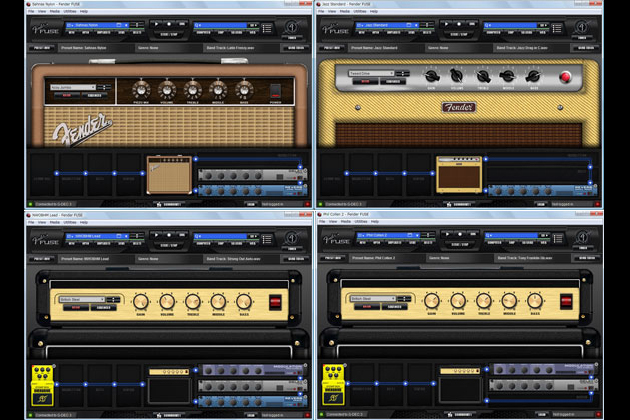Expand the amp model dropdown in Sahnas Nylon window

74,88
